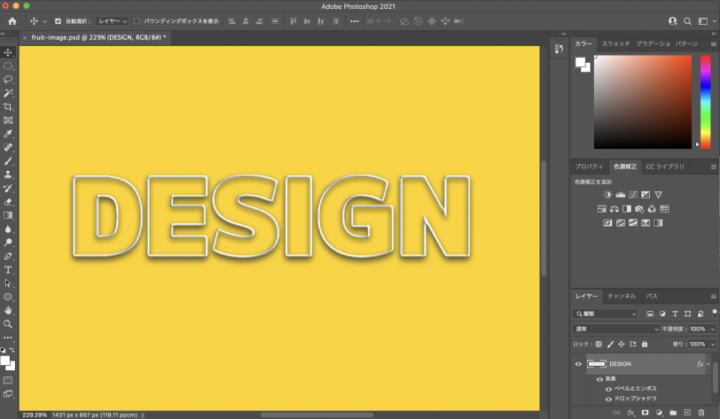Image resolution: width=720 pixels, height=419 pixels.
Task: Select the Eraser tool
Action: coord(8,202)
